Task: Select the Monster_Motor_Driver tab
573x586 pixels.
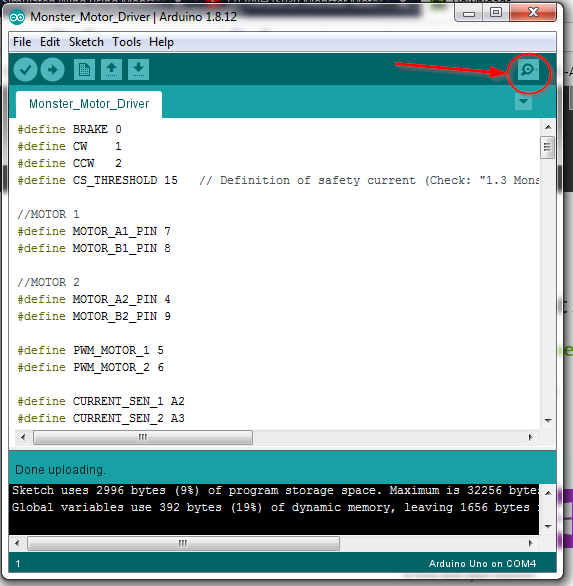Action: click(89, 104)
